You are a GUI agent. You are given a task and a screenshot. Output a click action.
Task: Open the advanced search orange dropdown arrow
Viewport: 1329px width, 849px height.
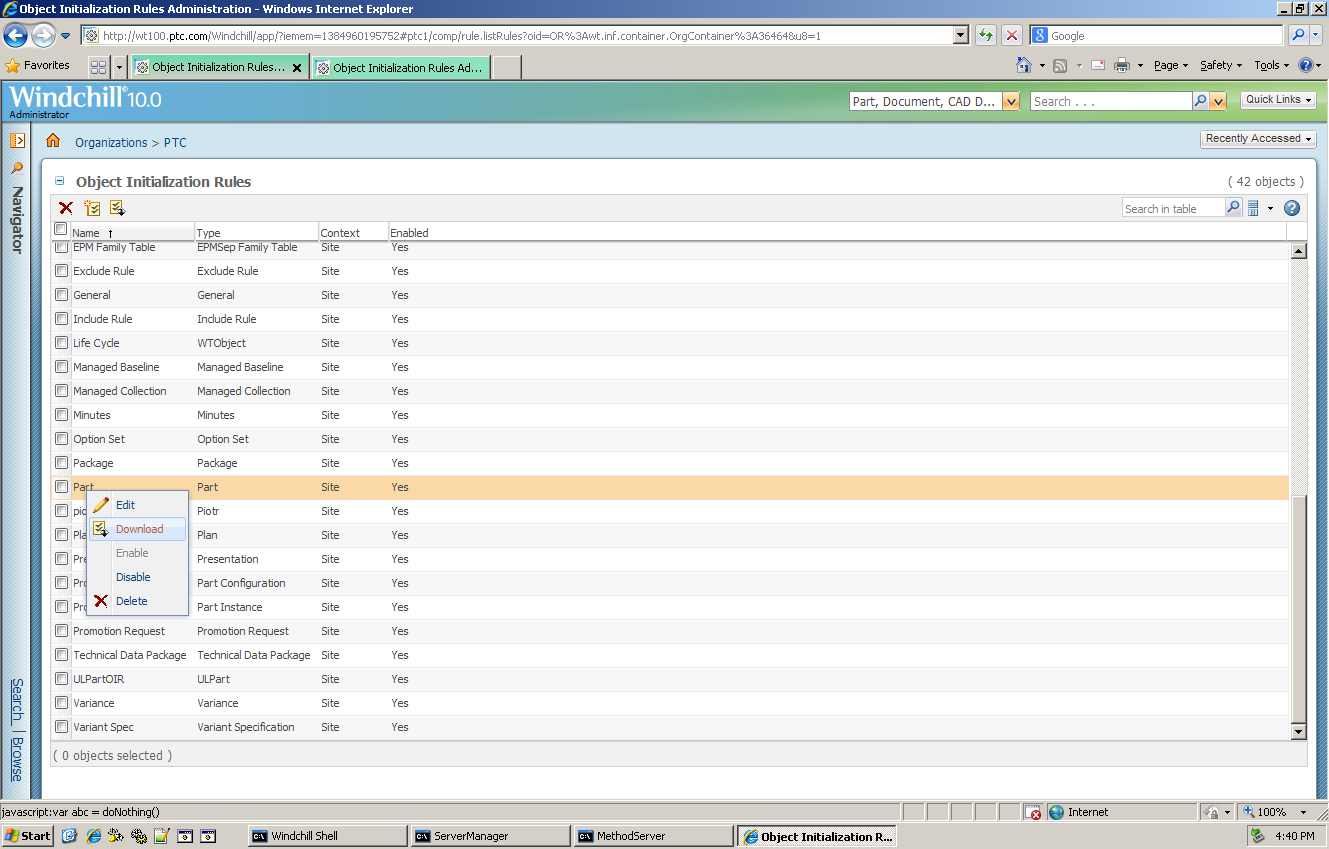click(1218, 101)
